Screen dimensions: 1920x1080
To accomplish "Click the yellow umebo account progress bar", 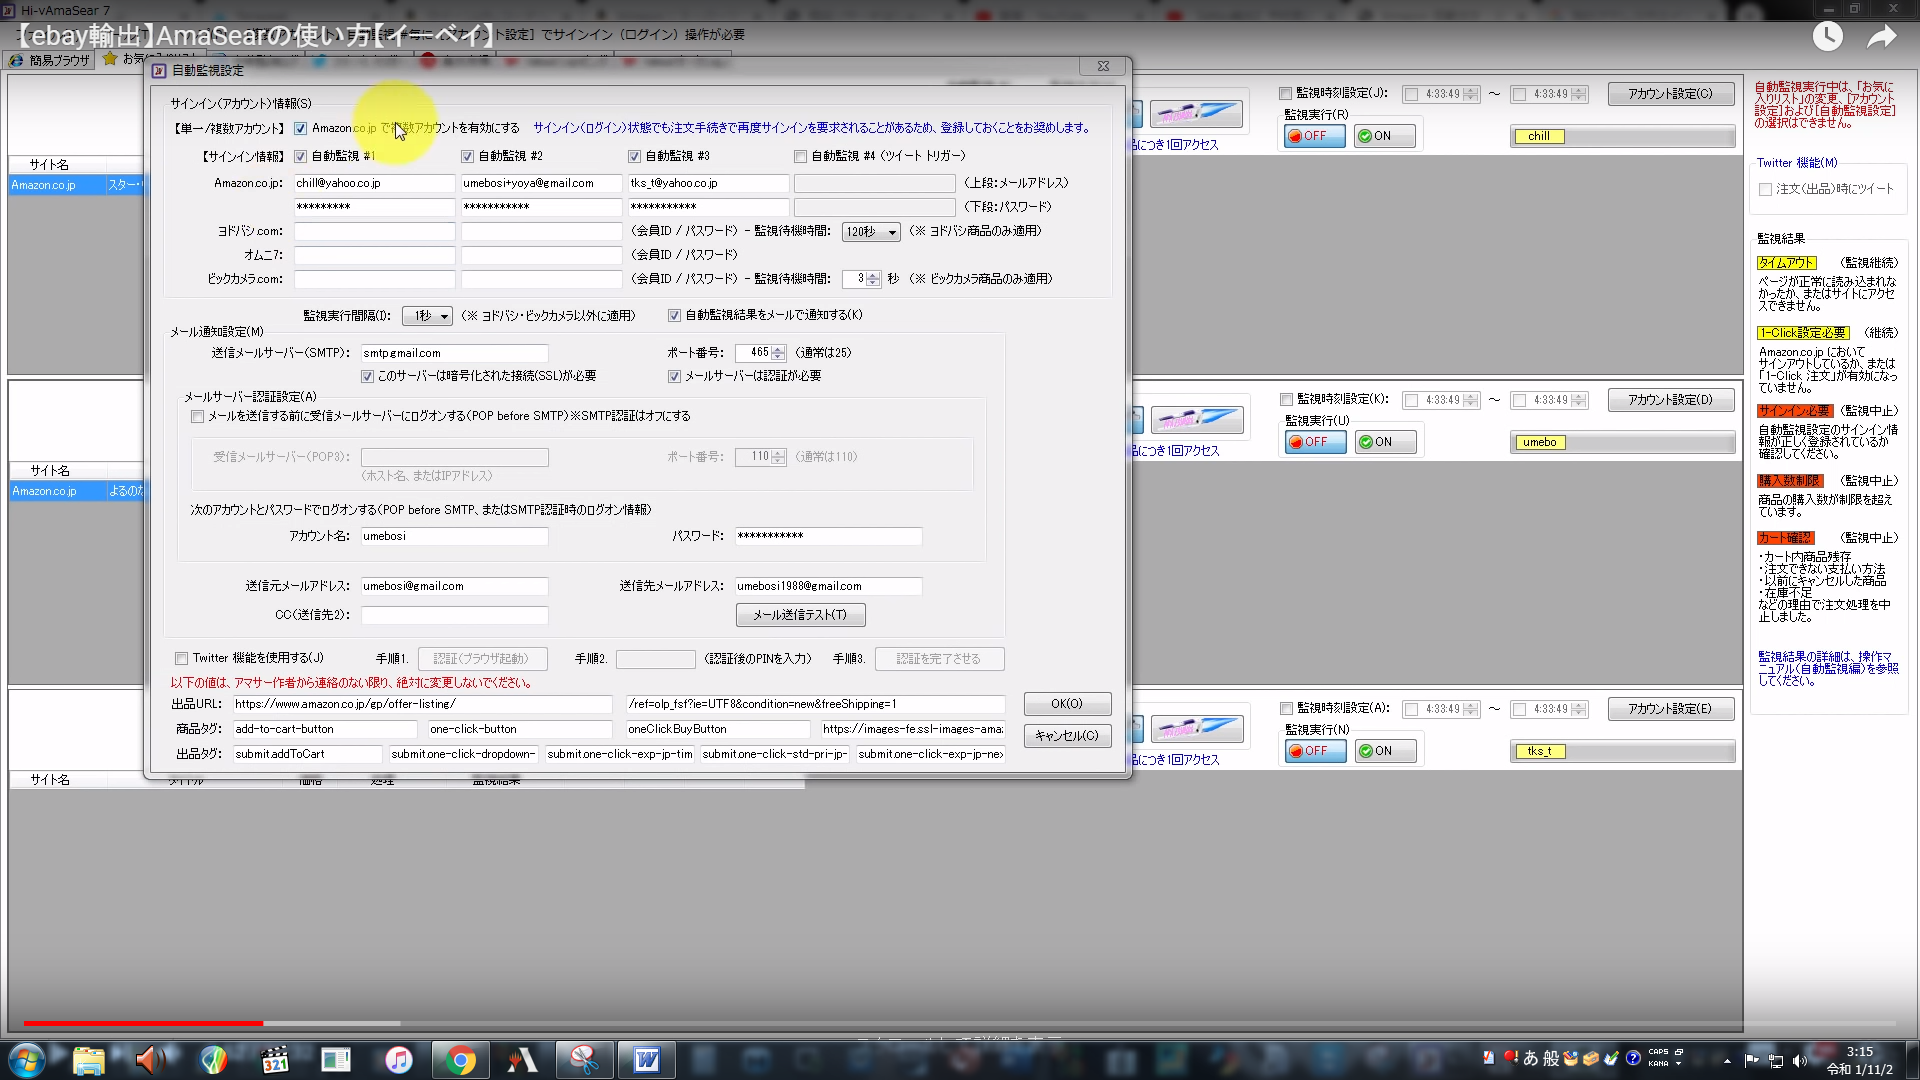I will tap(1622, 442).
